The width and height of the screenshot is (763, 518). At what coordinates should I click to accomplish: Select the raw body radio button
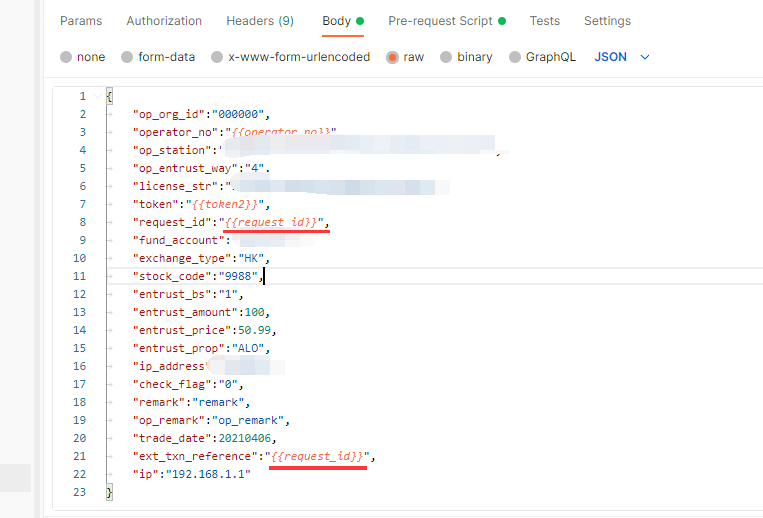pyautogui.click(x=393, y=57)
